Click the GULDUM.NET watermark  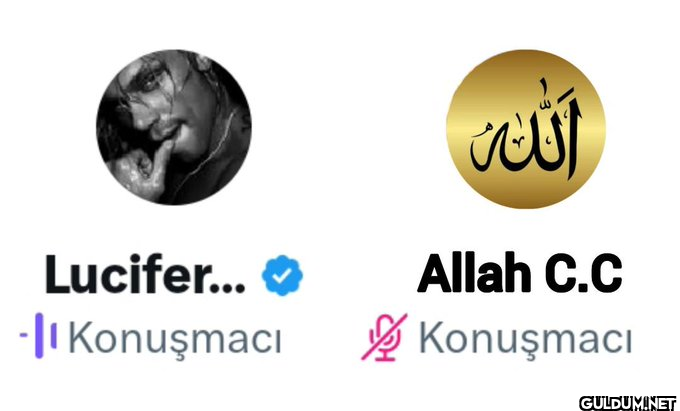[628, 403]
